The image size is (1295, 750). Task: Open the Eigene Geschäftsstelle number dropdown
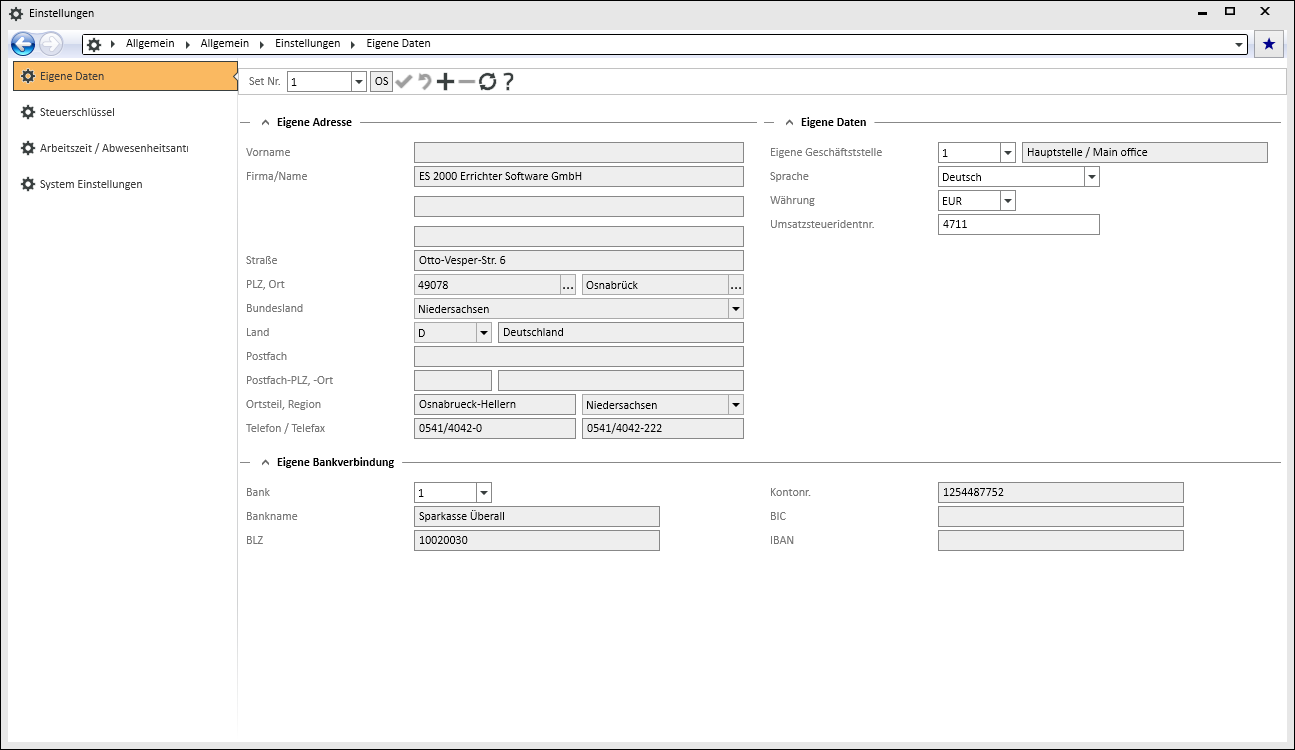(1008, 153)
